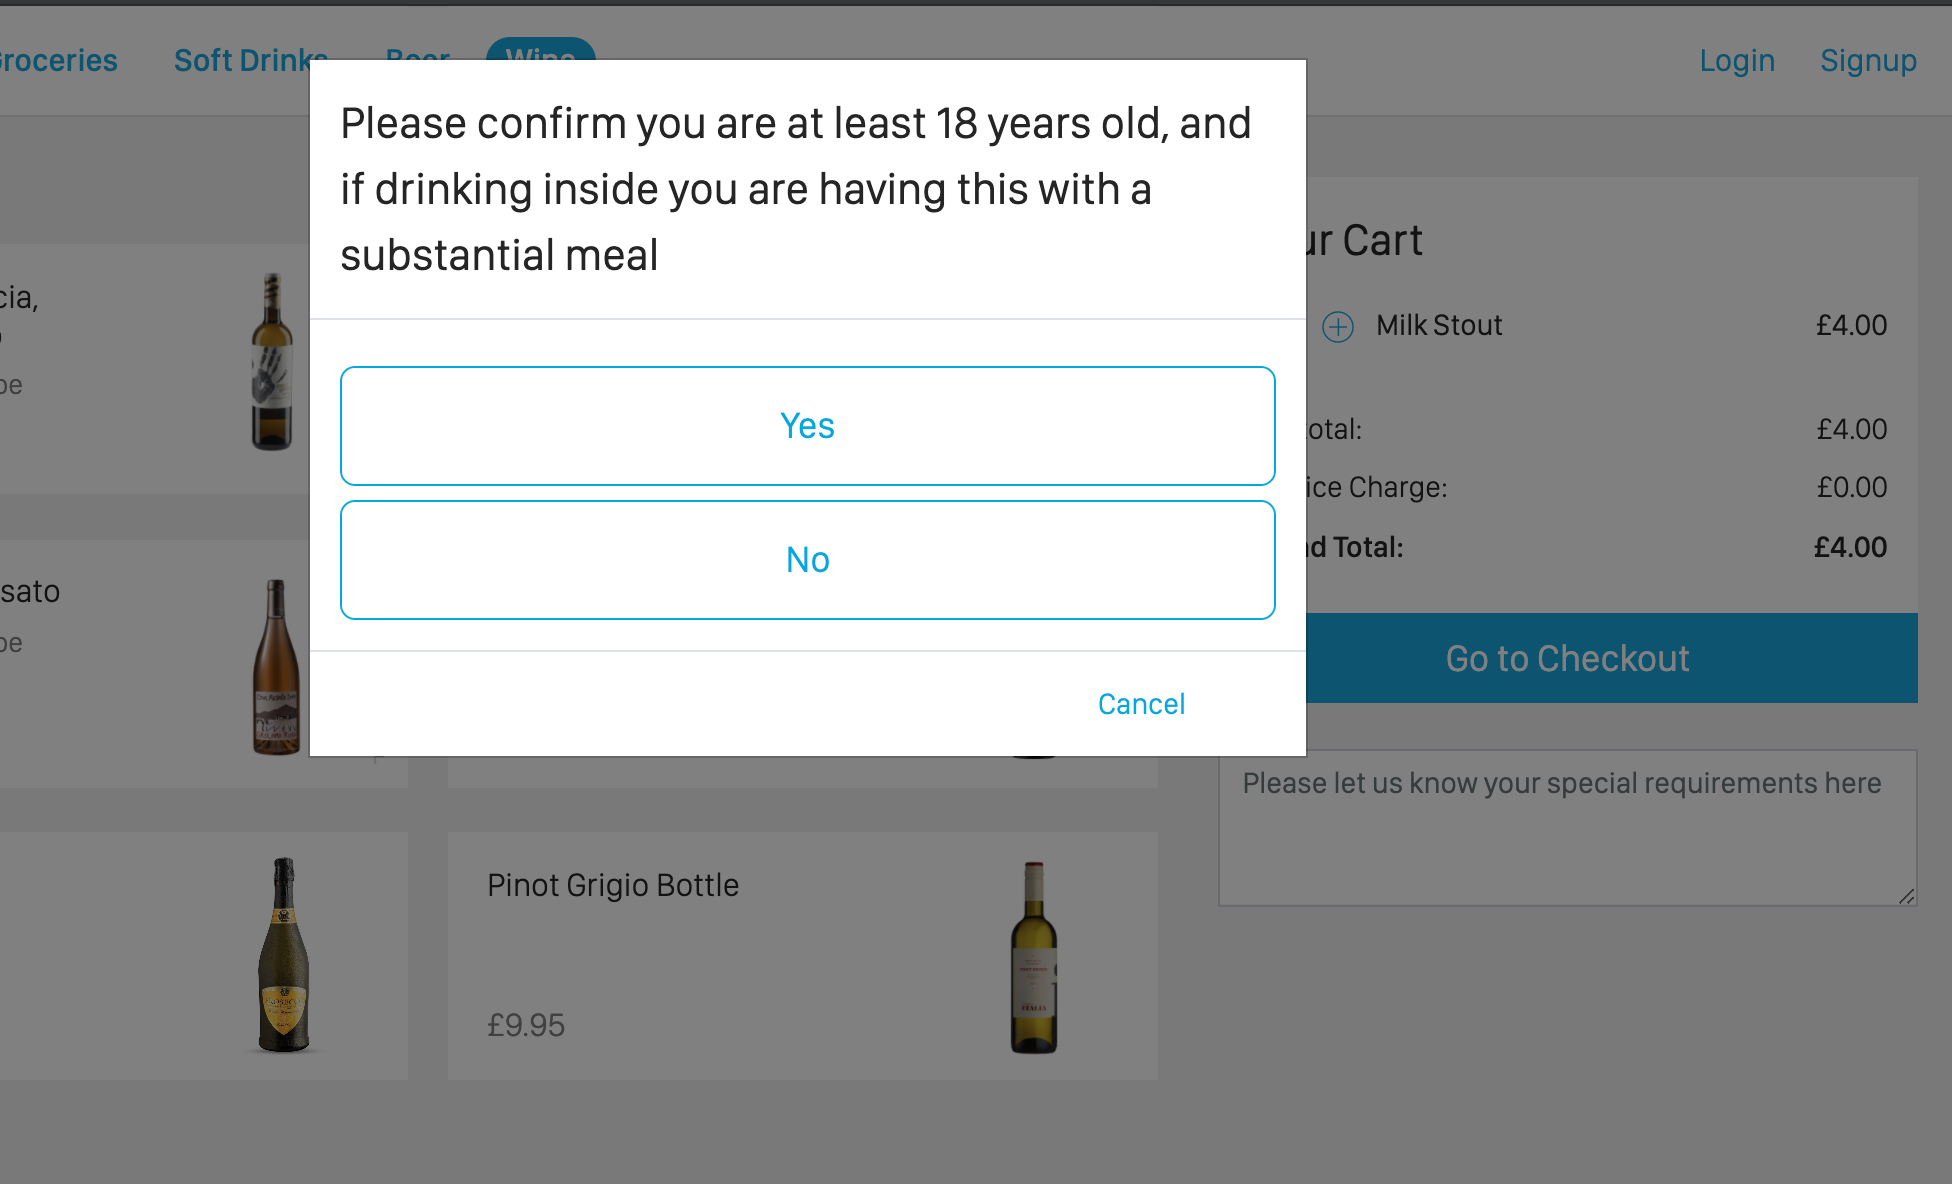This screenshot has width=1952, height=1184.
Task: Select the Prosecco bottle thumbnail
Action: (x=284, y=954)
